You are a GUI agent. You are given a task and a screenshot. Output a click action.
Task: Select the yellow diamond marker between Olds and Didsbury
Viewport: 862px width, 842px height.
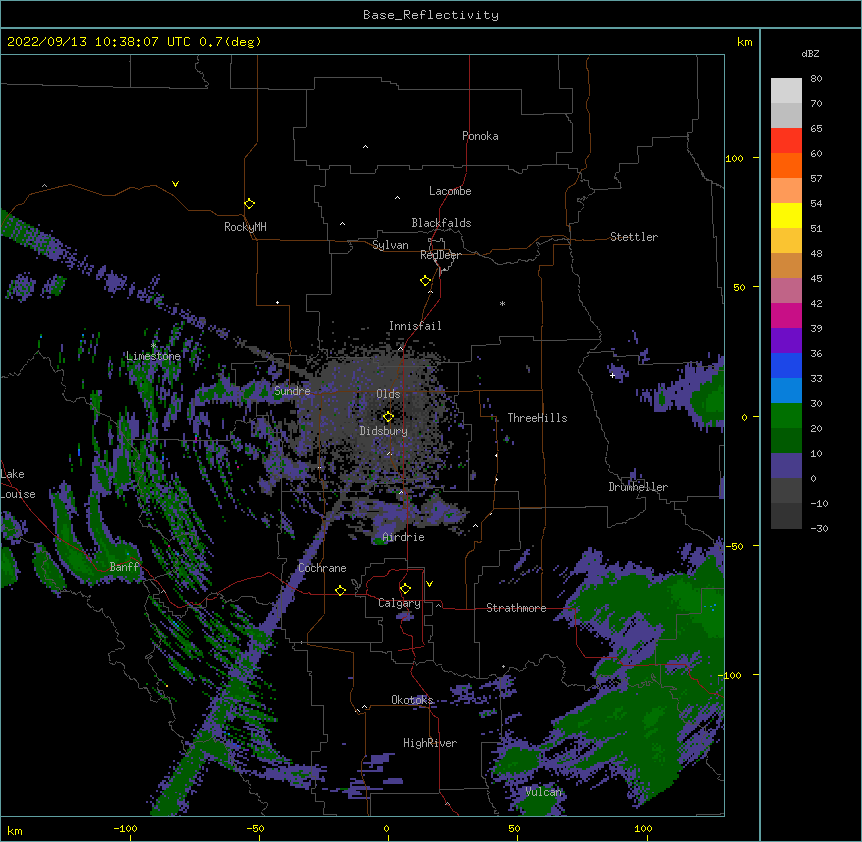point(388,416)
